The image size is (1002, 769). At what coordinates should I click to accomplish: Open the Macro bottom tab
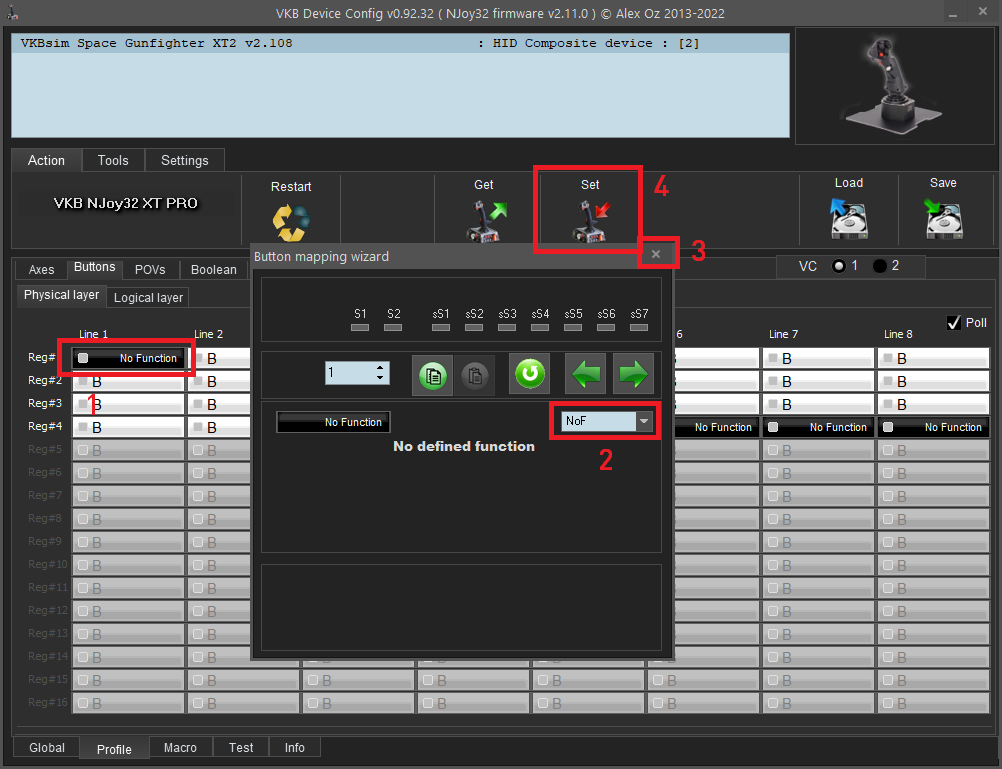pos(180,748)
